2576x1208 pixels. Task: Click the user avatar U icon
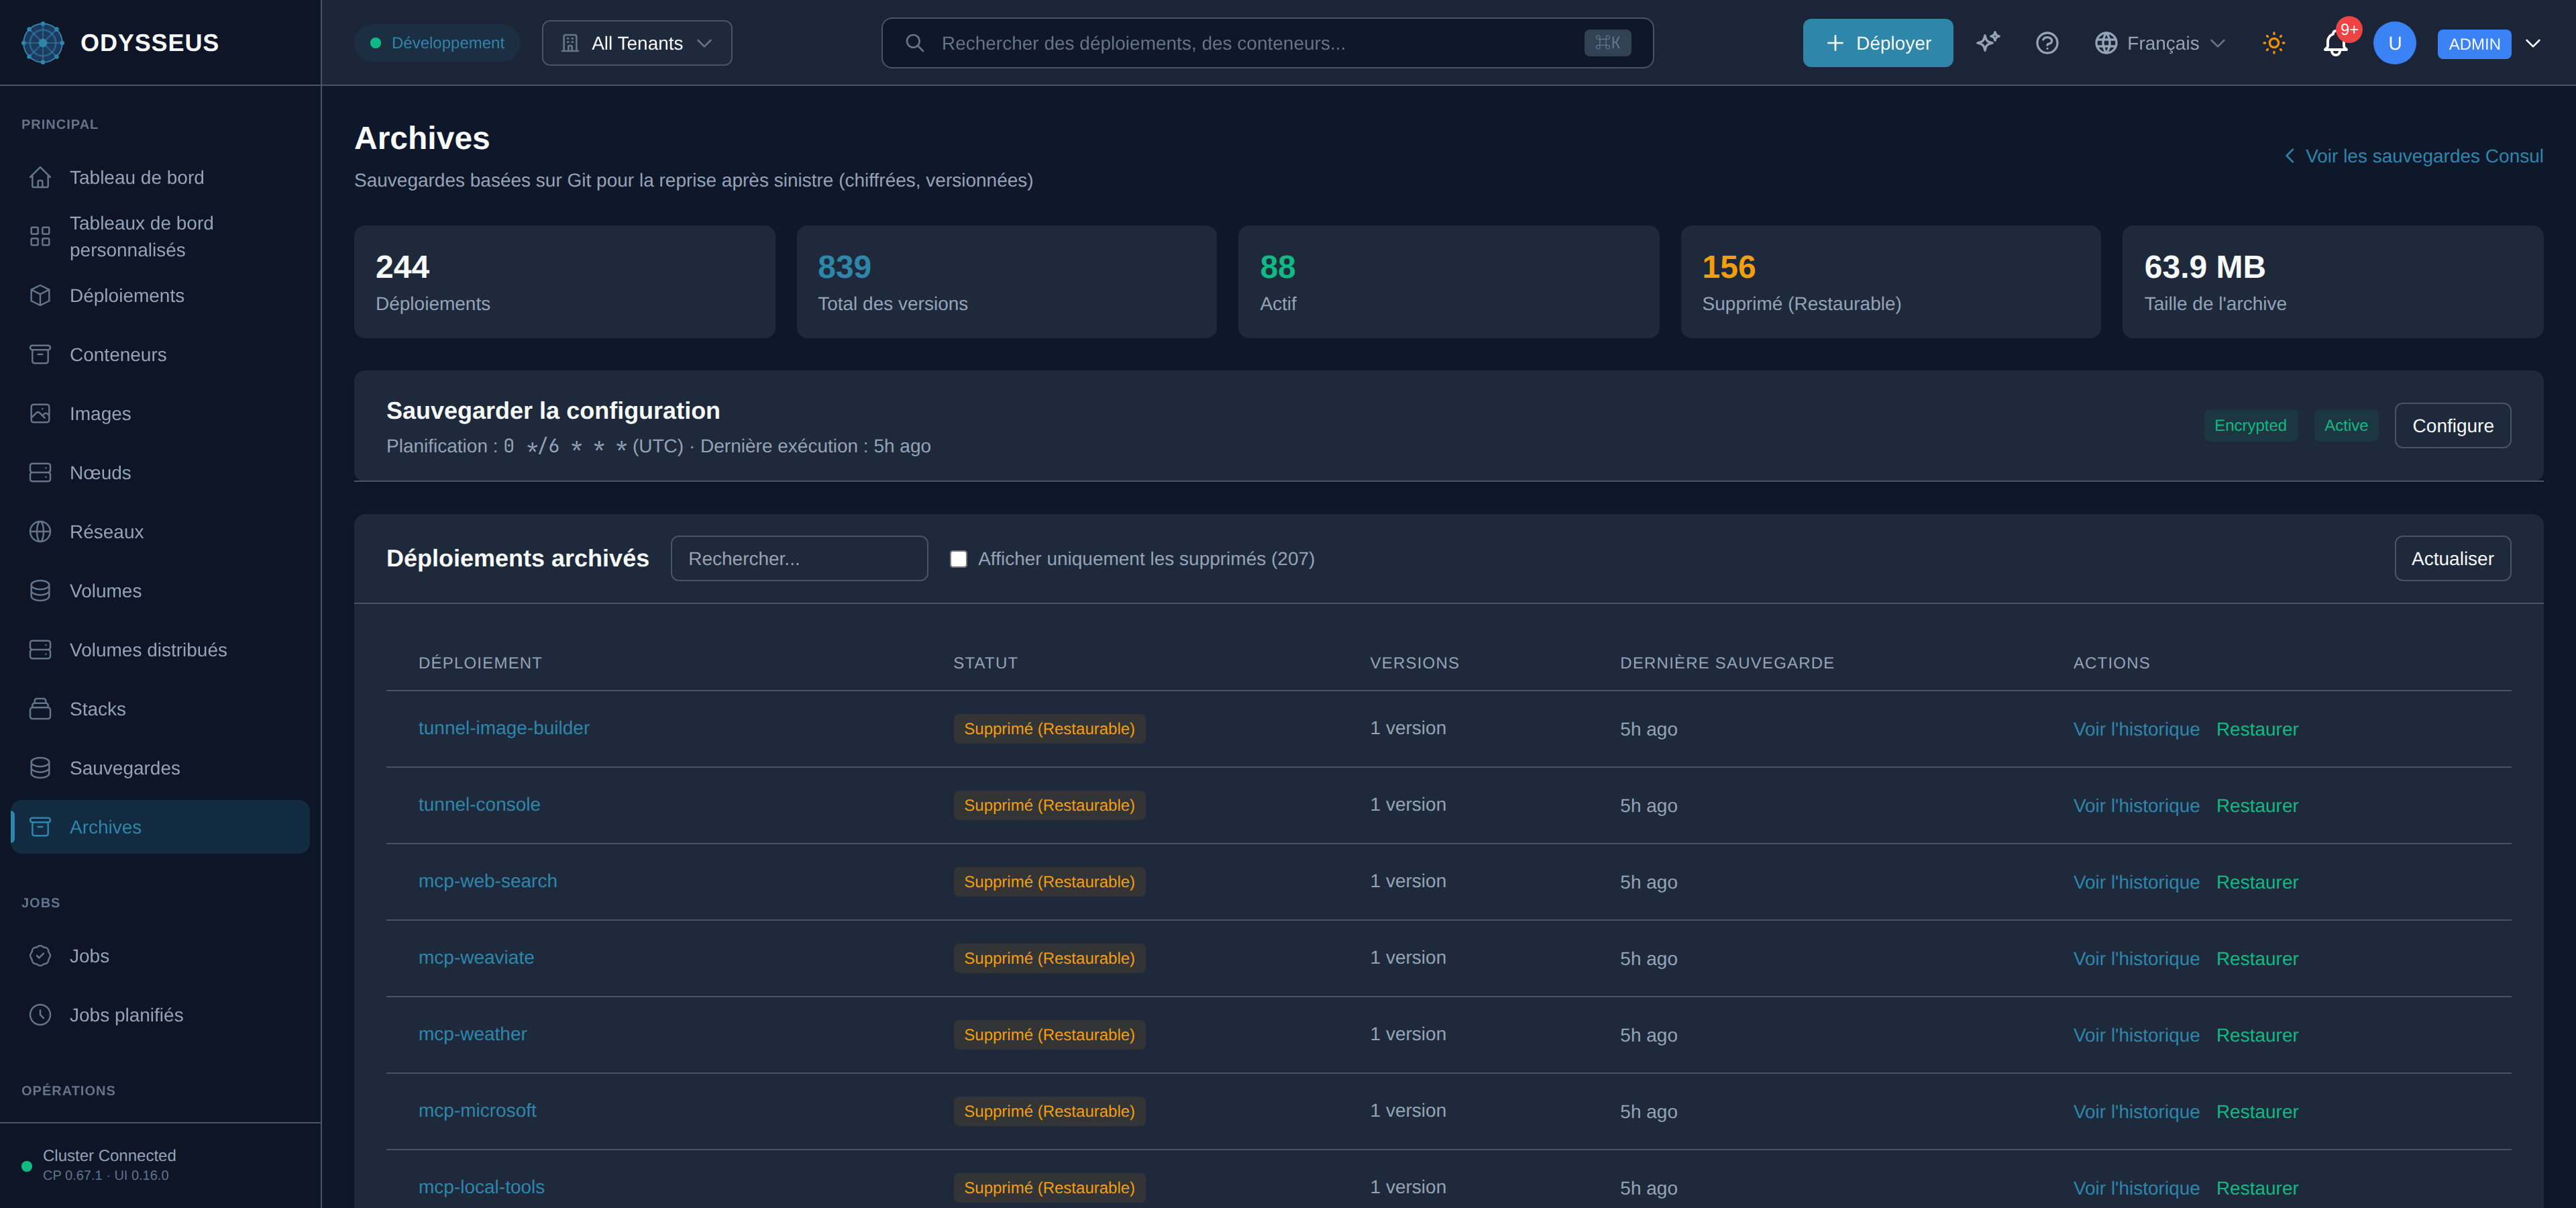(2394, 43)
